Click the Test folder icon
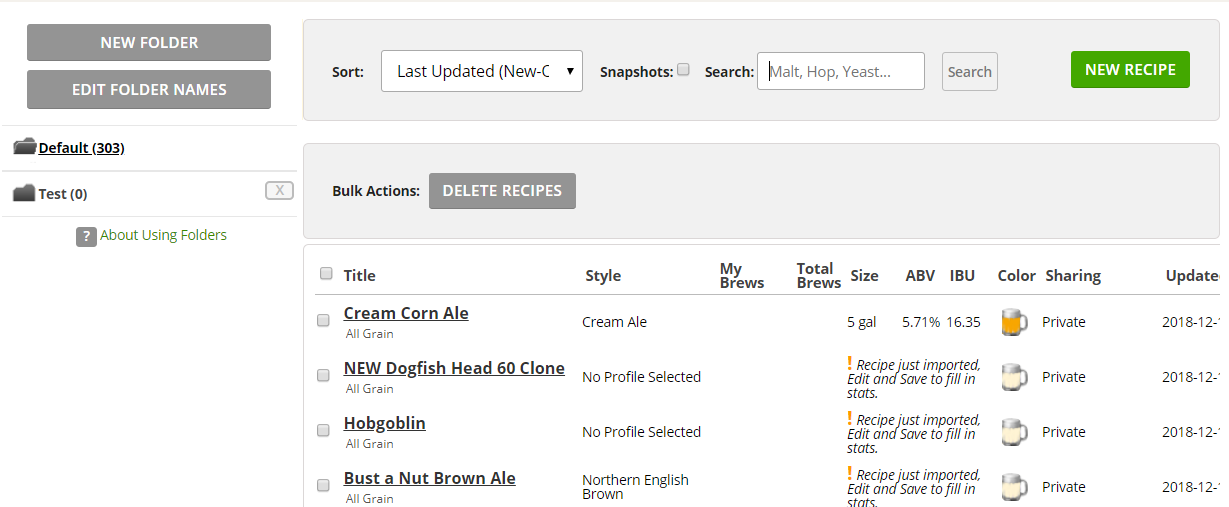This screenshot has height=507, width=1229. [x=24, y=193]
